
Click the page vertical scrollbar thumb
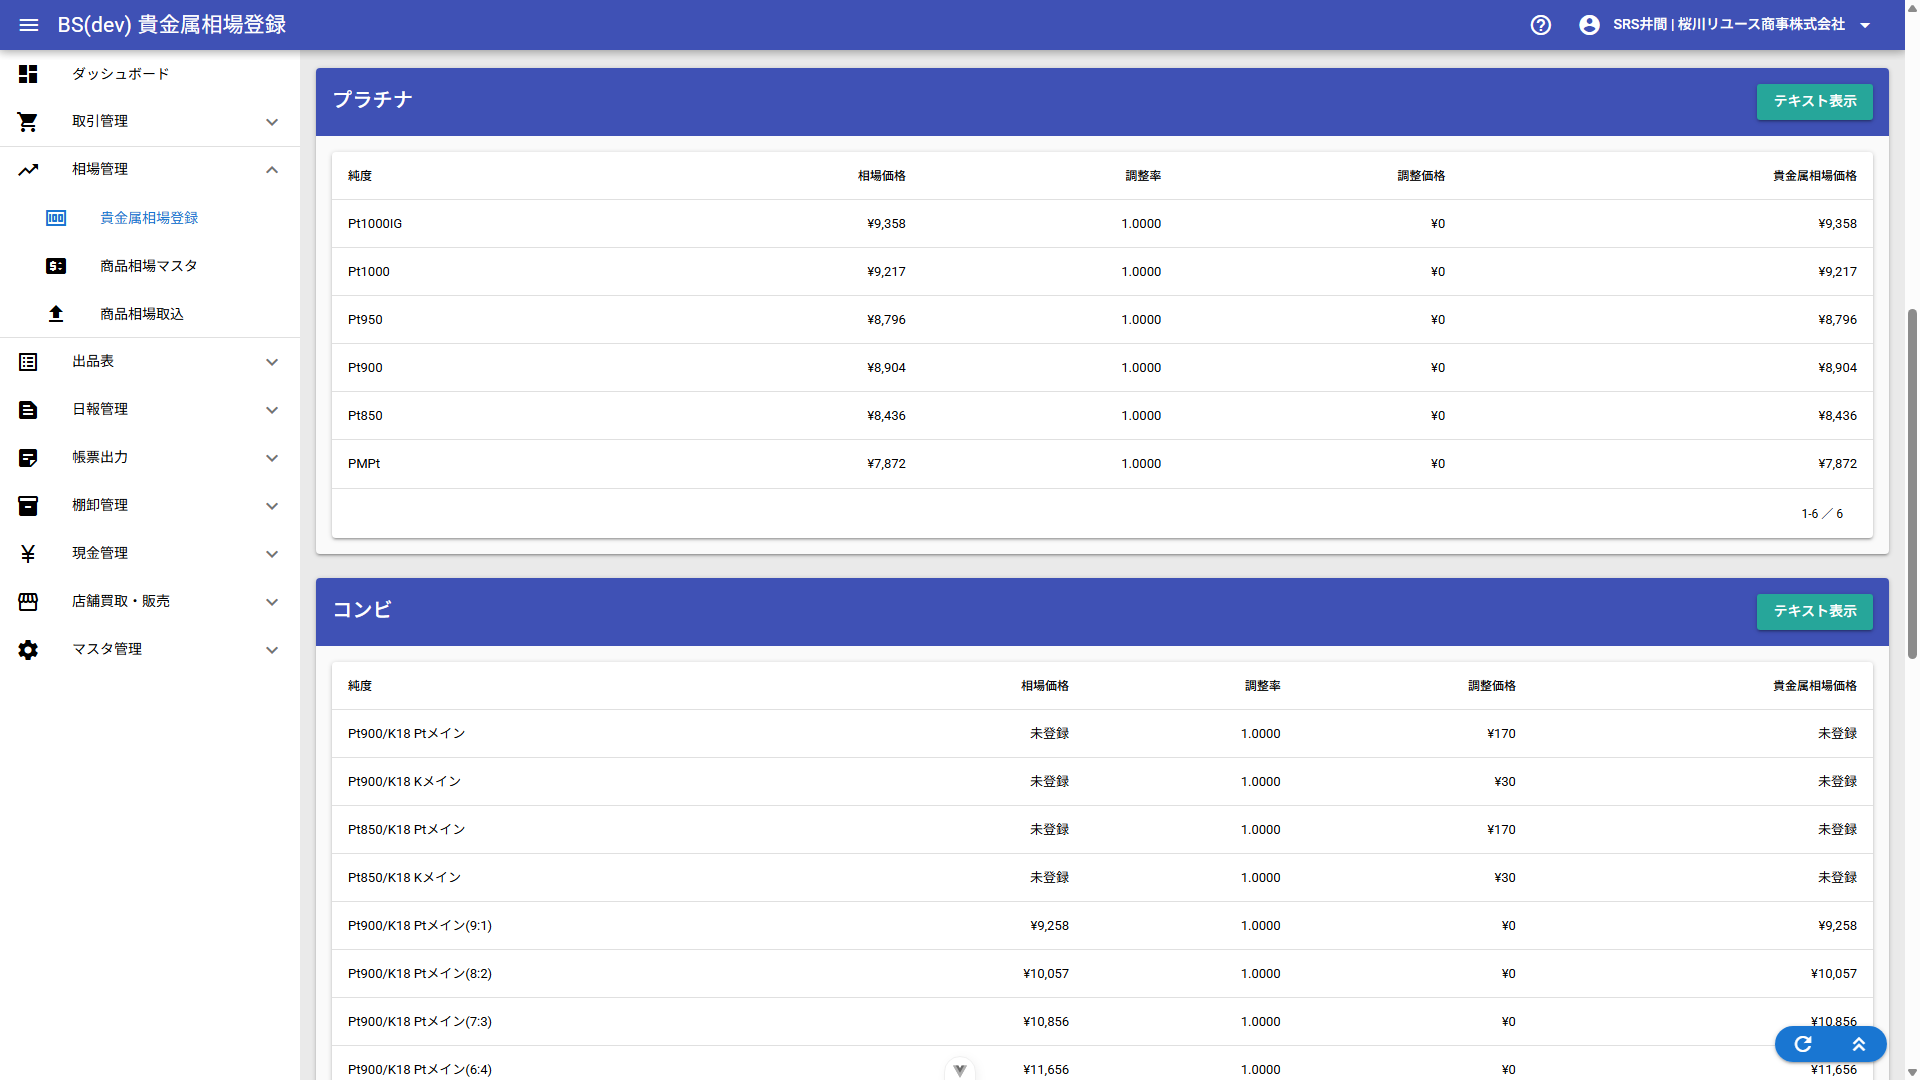(1912, 483)
